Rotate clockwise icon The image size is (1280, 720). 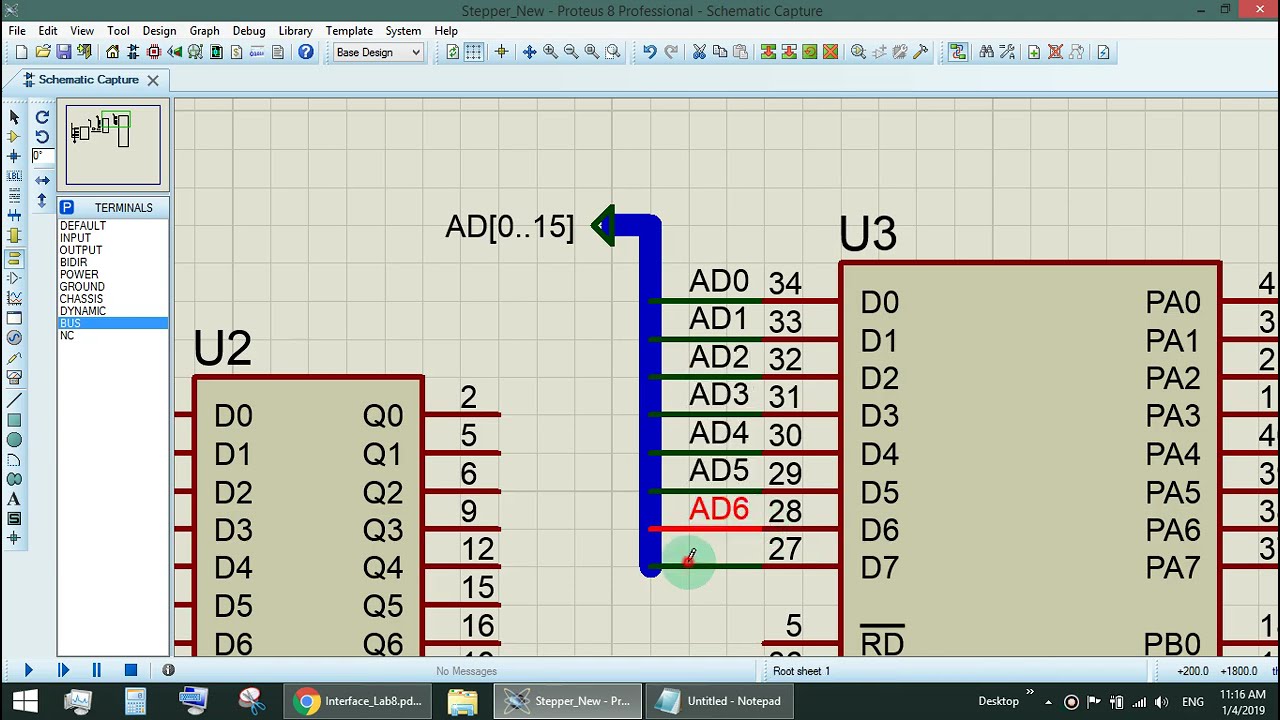click(42, 117)
